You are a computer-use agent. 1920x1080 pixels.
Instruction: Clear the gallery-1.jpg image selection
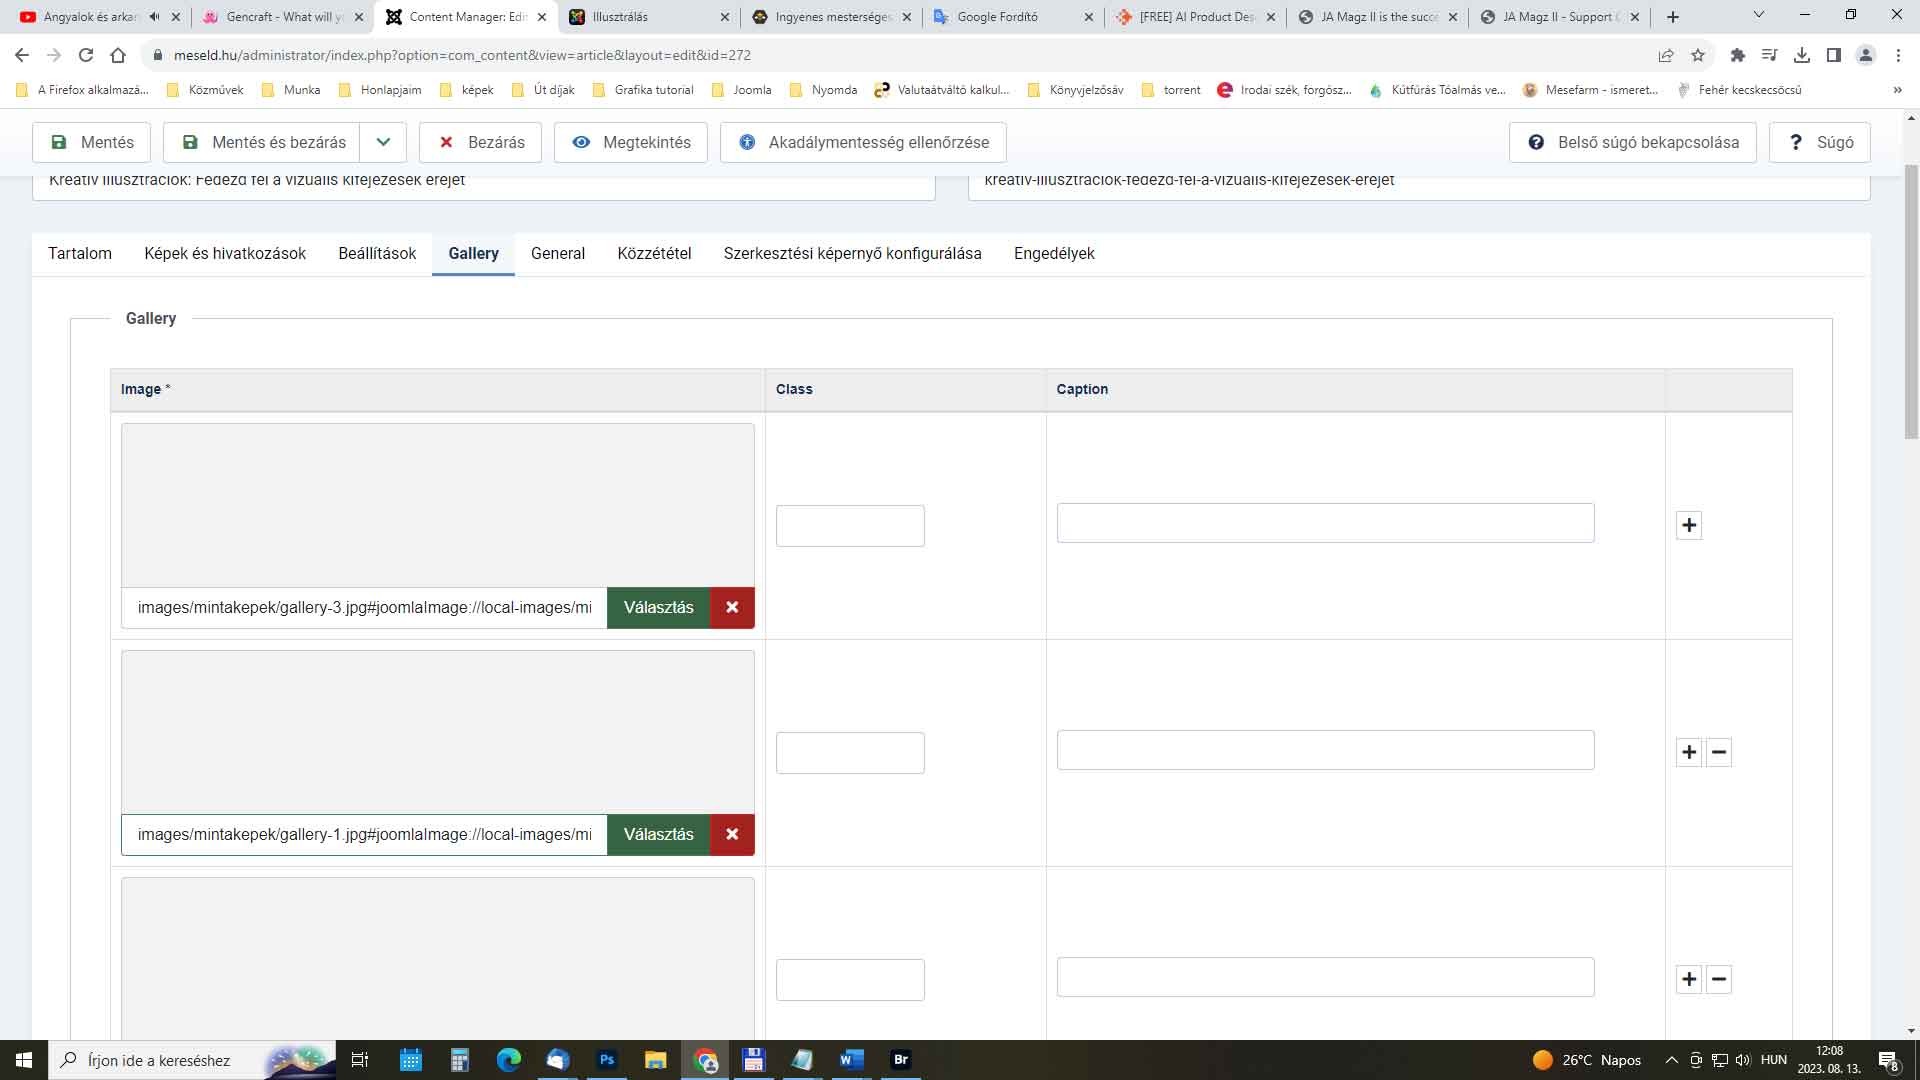click(x=732, y=834)
